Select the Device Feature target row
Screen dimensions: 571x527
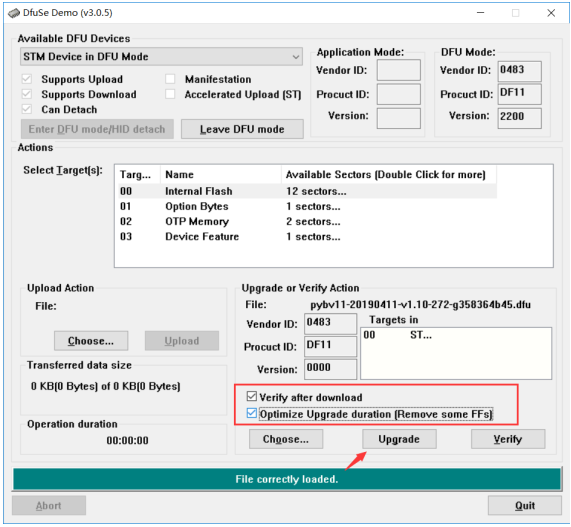[308, 237]
